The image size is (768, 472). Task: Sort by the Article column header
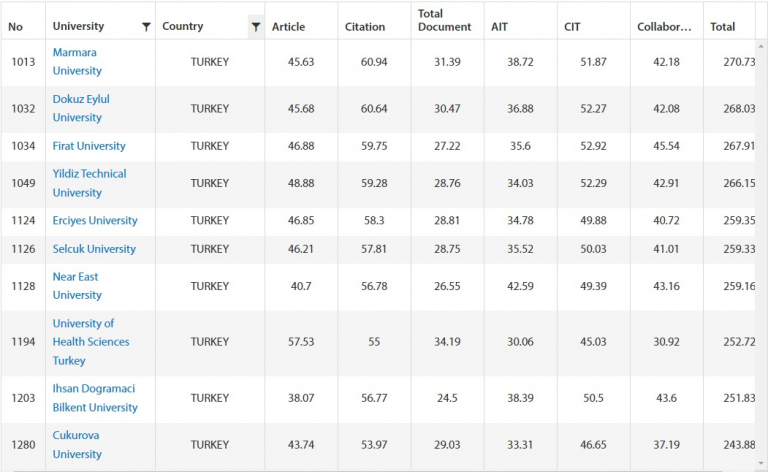coord(289,27)
